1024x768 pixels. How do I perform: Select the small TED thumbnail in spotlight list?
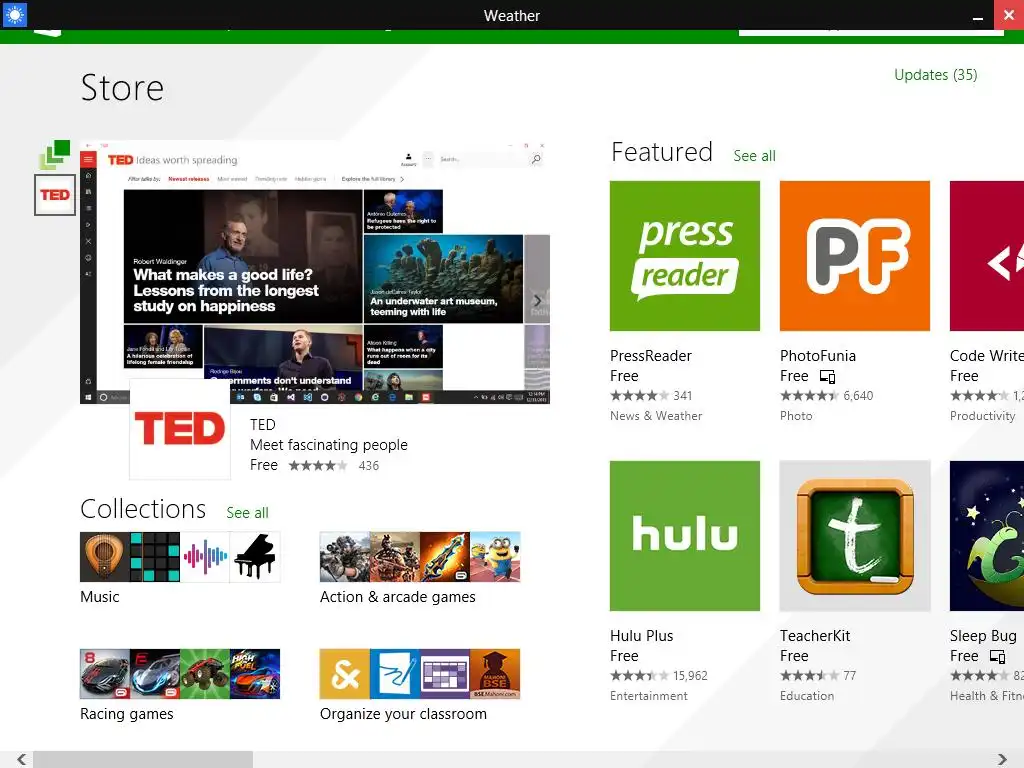(55, 195)
